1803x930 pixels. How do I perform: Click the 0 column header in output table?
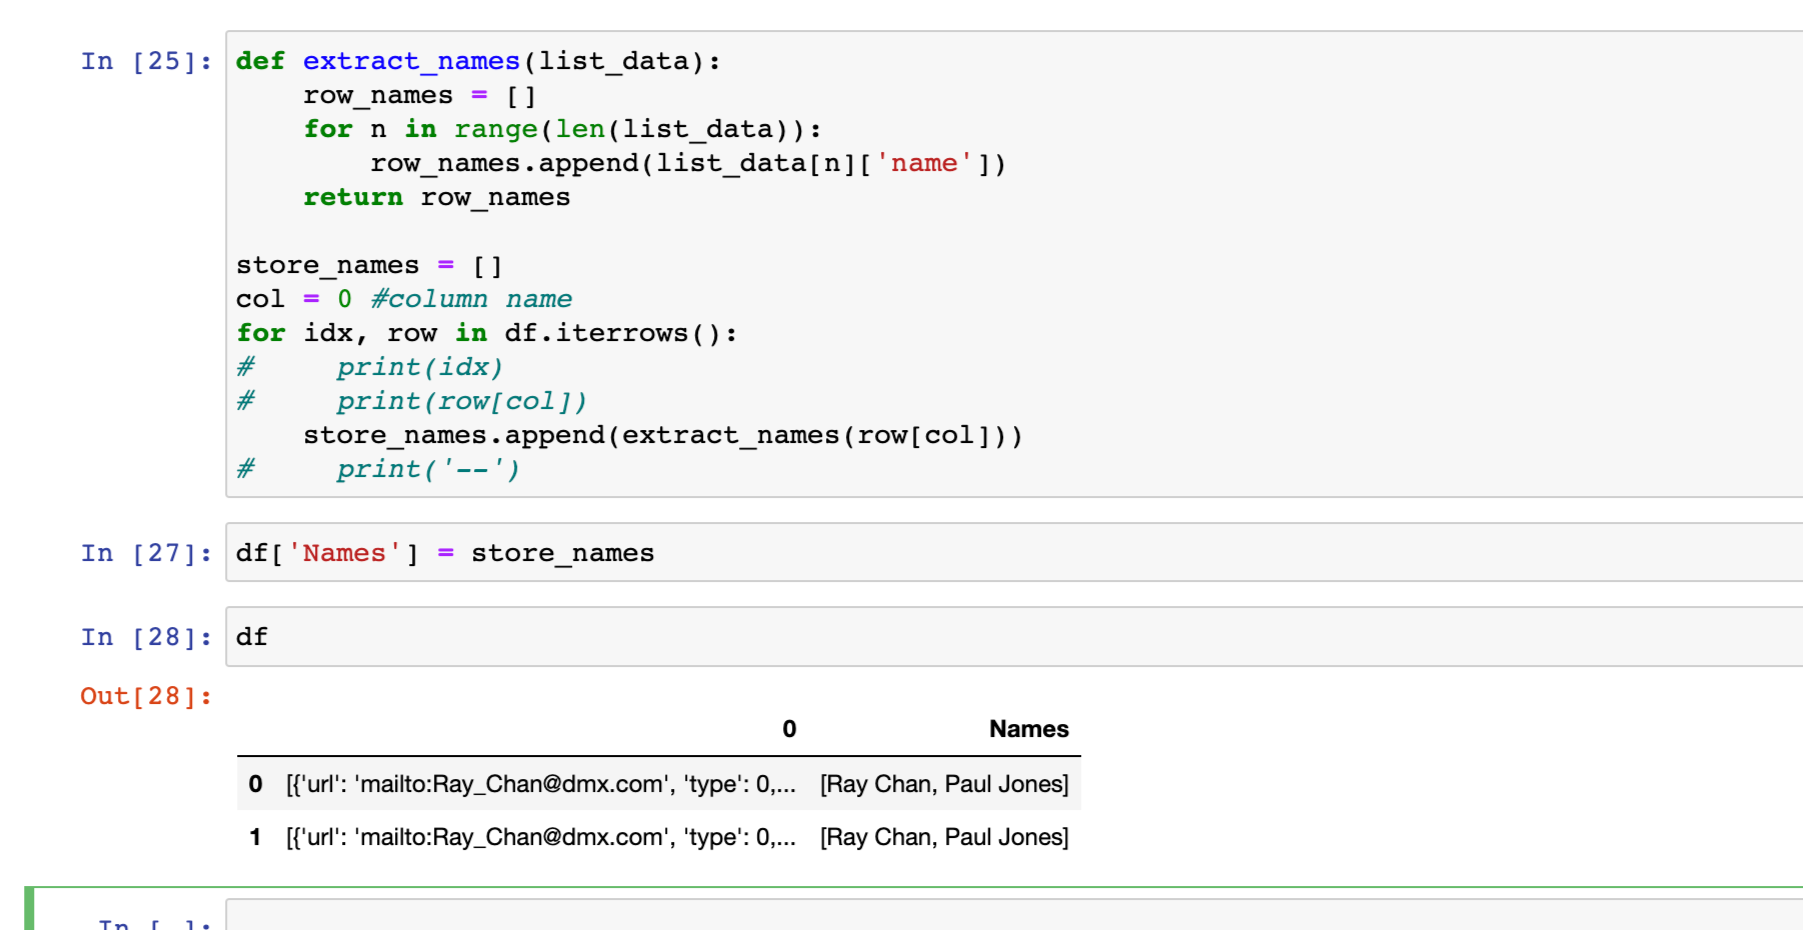coord(789,729)
